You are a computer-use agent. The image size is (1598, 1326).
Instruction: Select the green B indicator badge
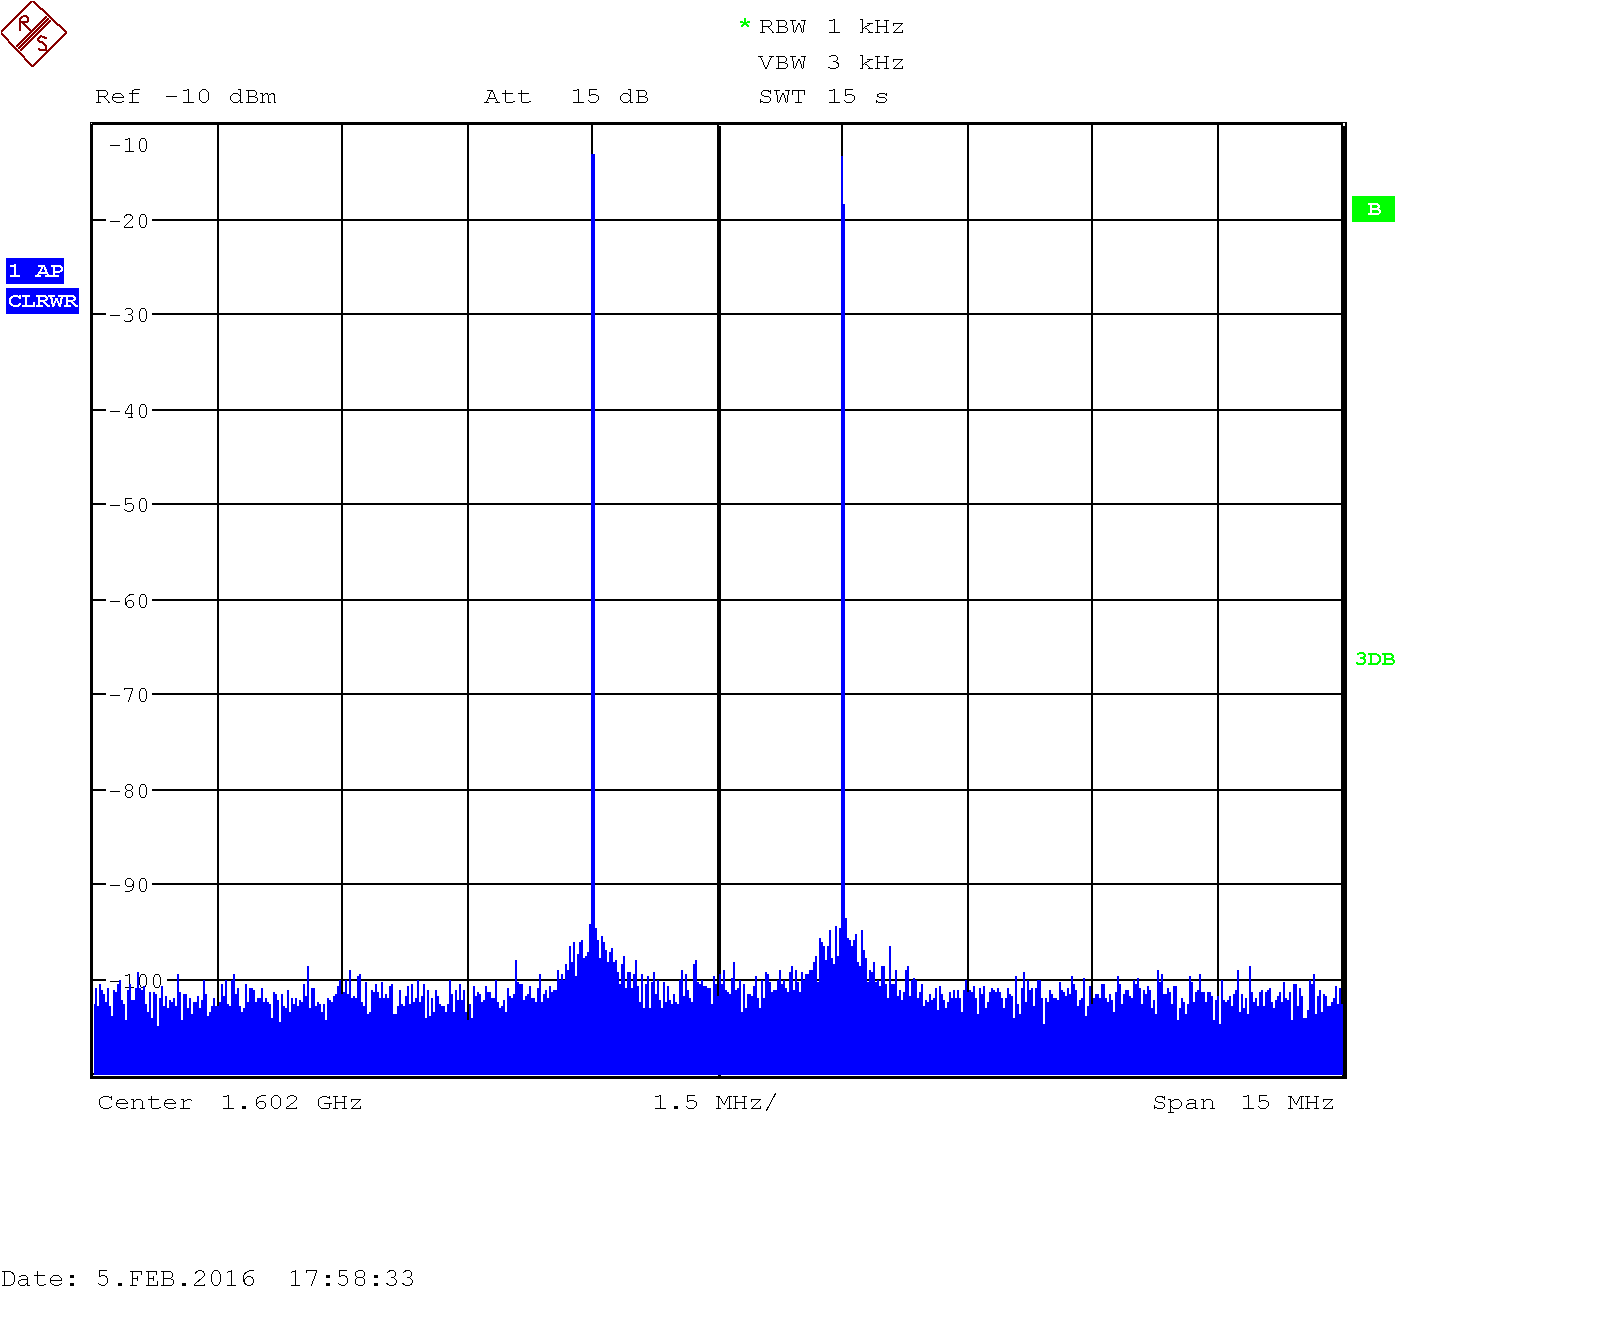(x=1373, y=209)
